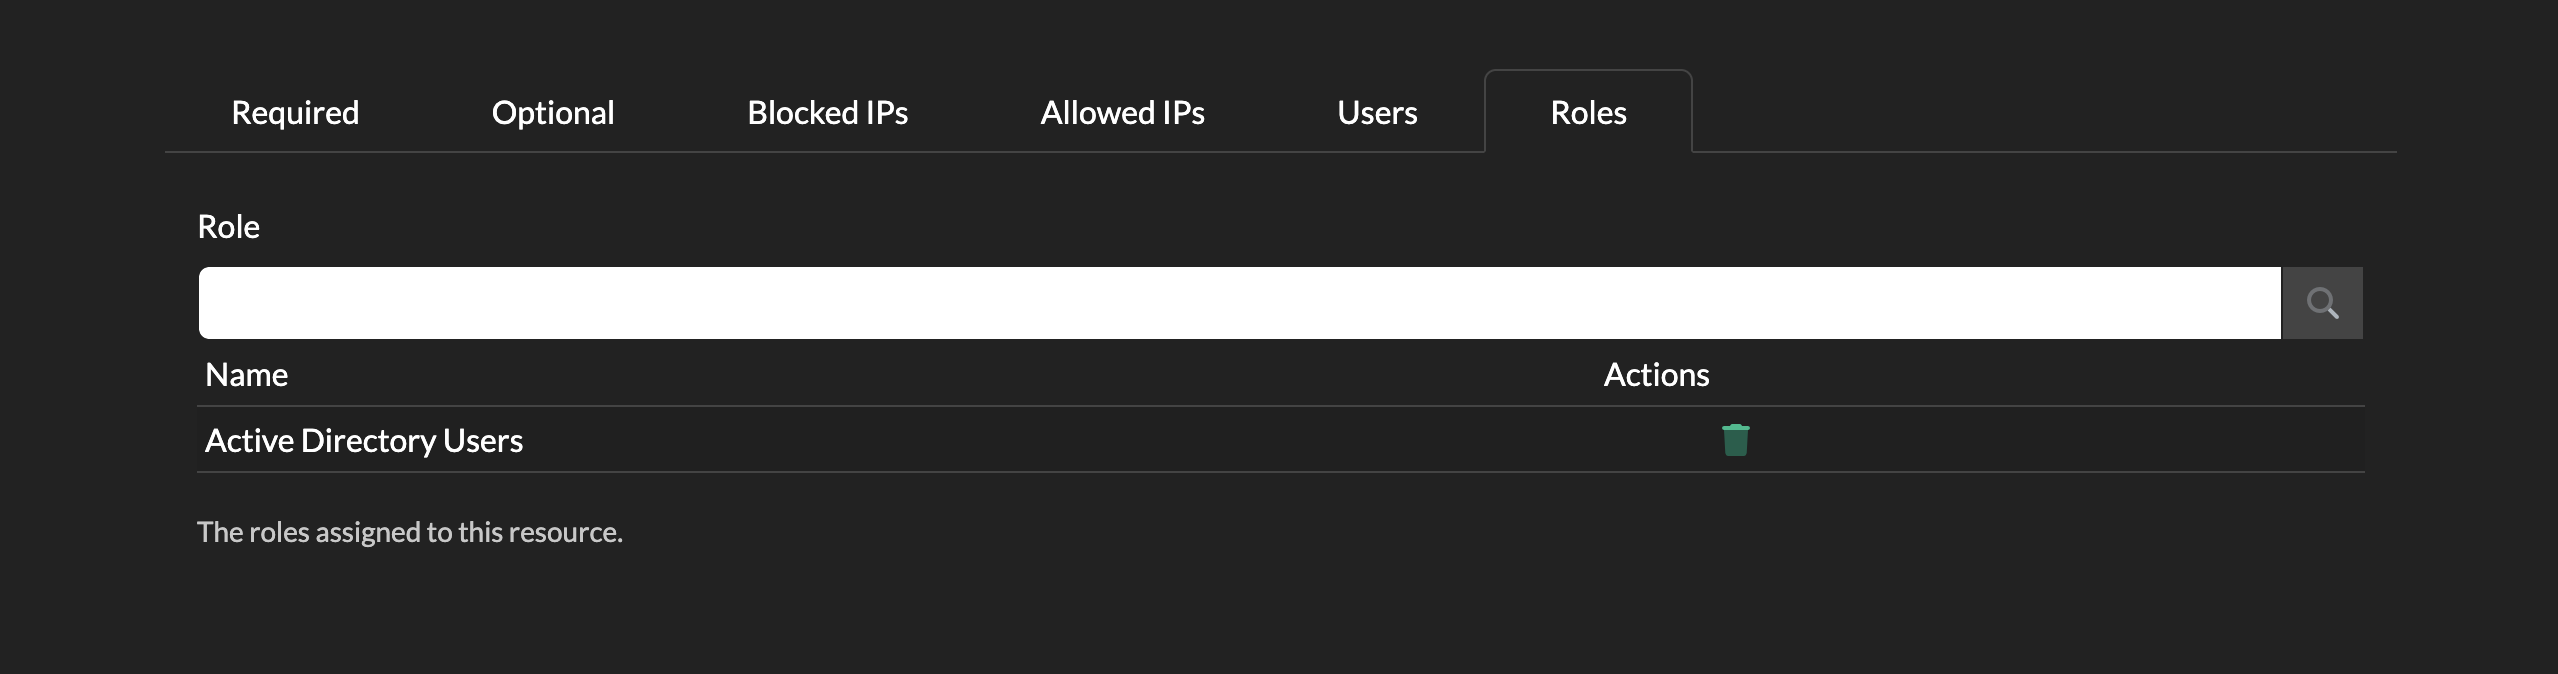Click the text "Active Directory Users"
This screenshot has height=674, width=2558.
[364, 441]
